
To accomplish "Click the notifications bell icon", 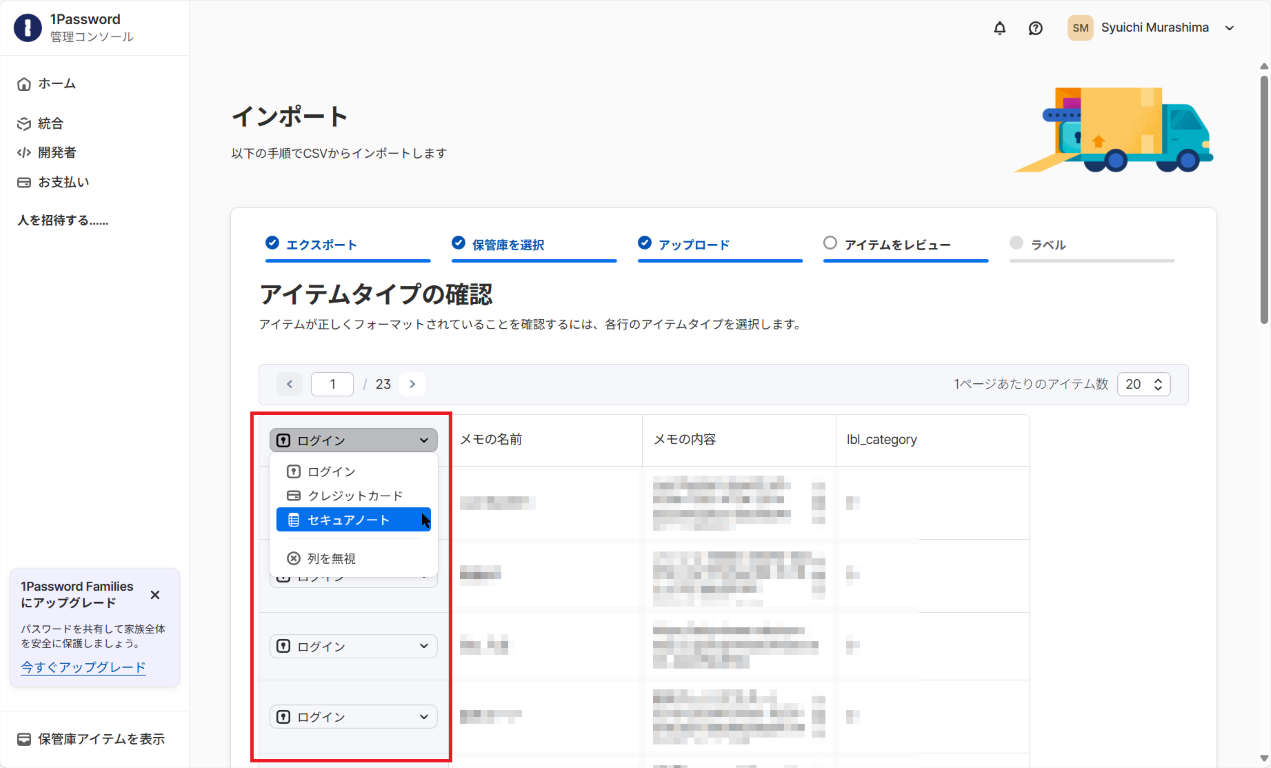I will coord(999,28).
